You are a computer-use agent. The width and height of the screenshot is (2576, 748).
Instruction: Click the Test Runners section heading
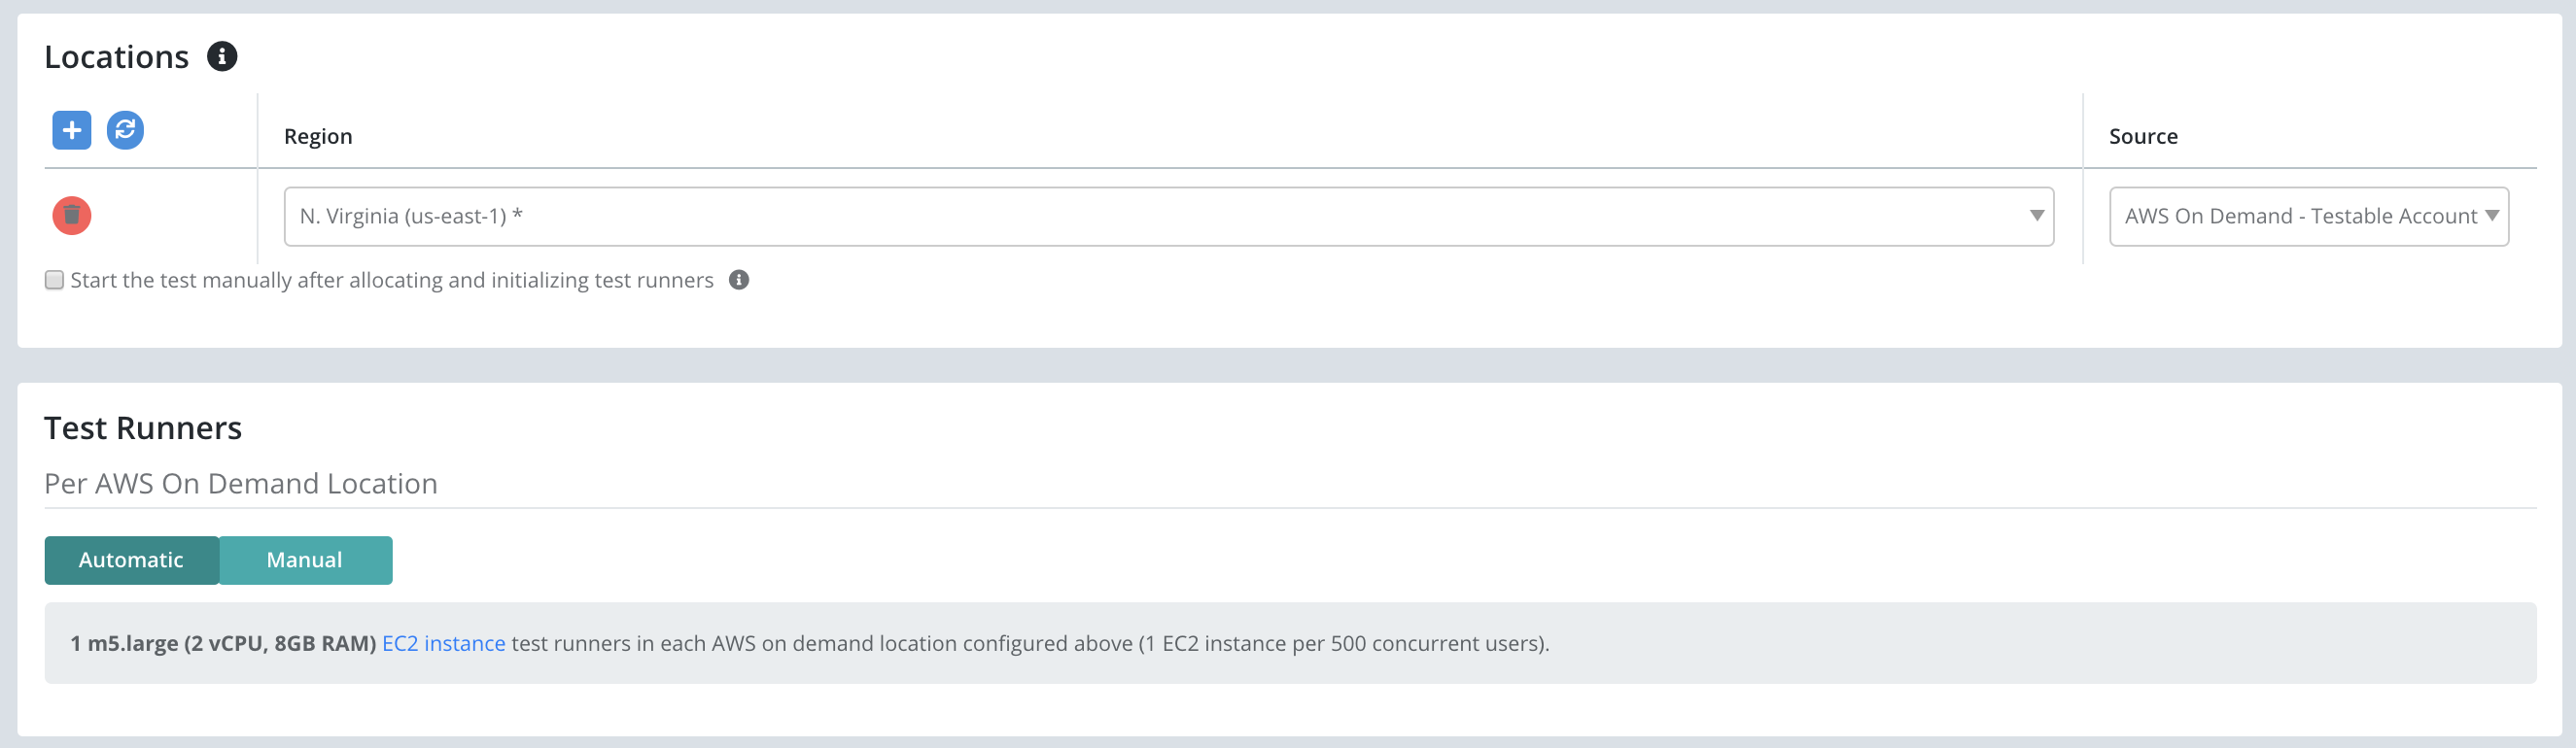coord(143,428)
